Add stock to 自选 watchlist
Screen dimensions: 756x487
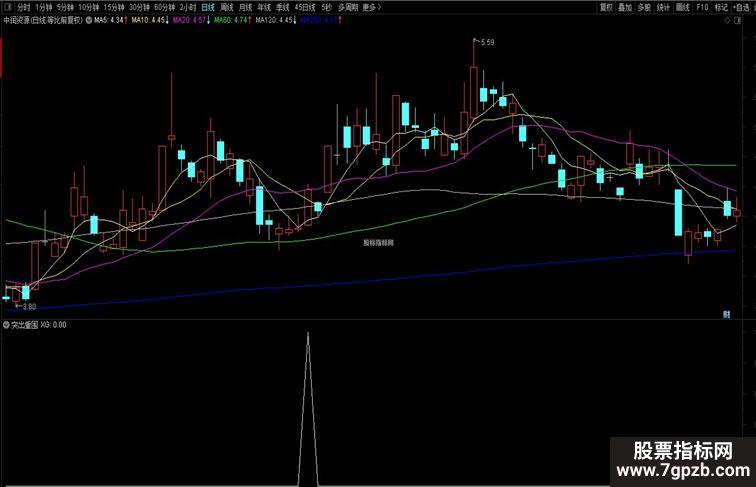click(x=741, y=7)
